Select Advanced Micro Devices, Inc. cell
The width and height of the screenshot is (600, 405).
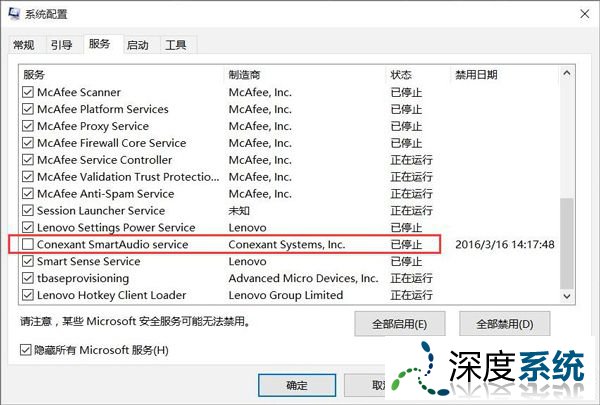click(303, 278)
